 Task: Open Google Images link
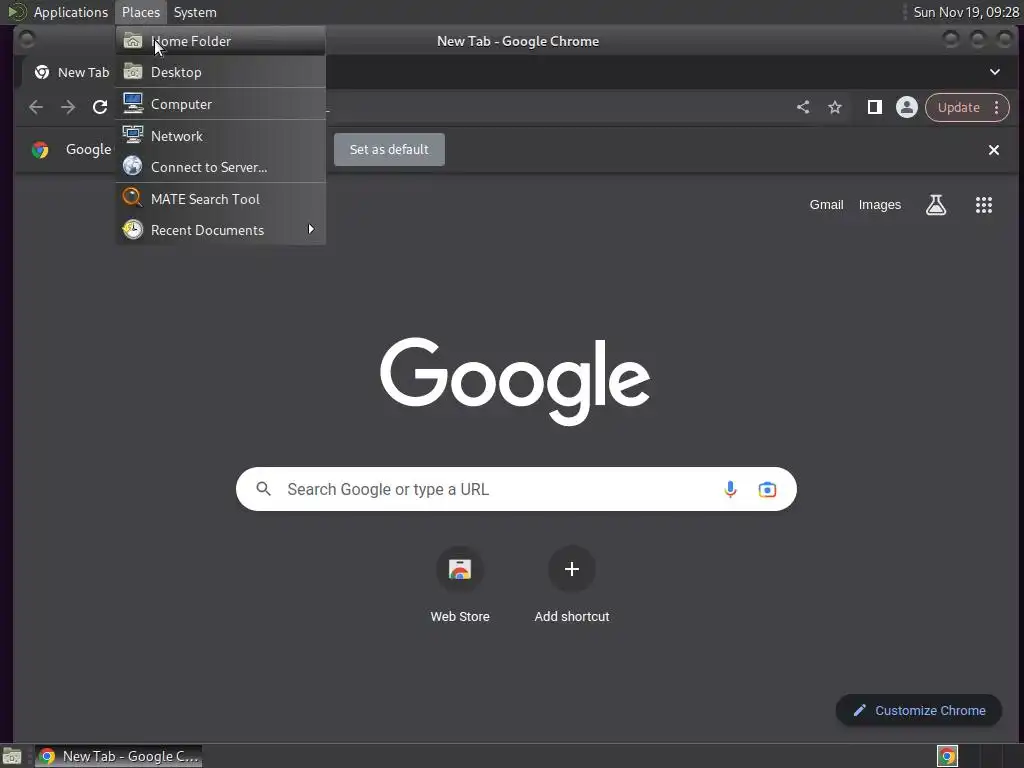pyautogui.click(x=880, y=205)
